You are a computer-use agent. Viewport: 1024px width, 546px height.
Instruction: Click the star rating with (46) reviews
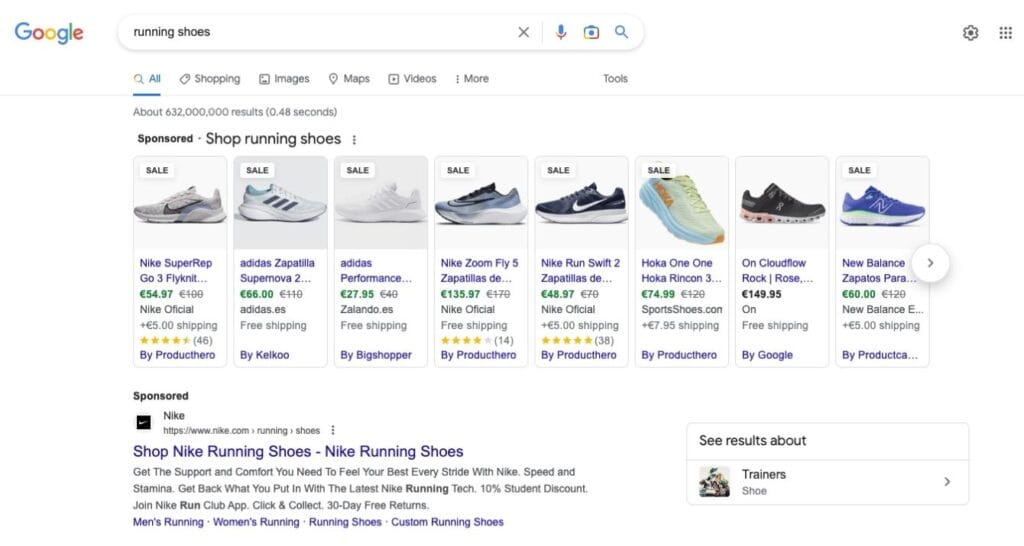(176, 340)
